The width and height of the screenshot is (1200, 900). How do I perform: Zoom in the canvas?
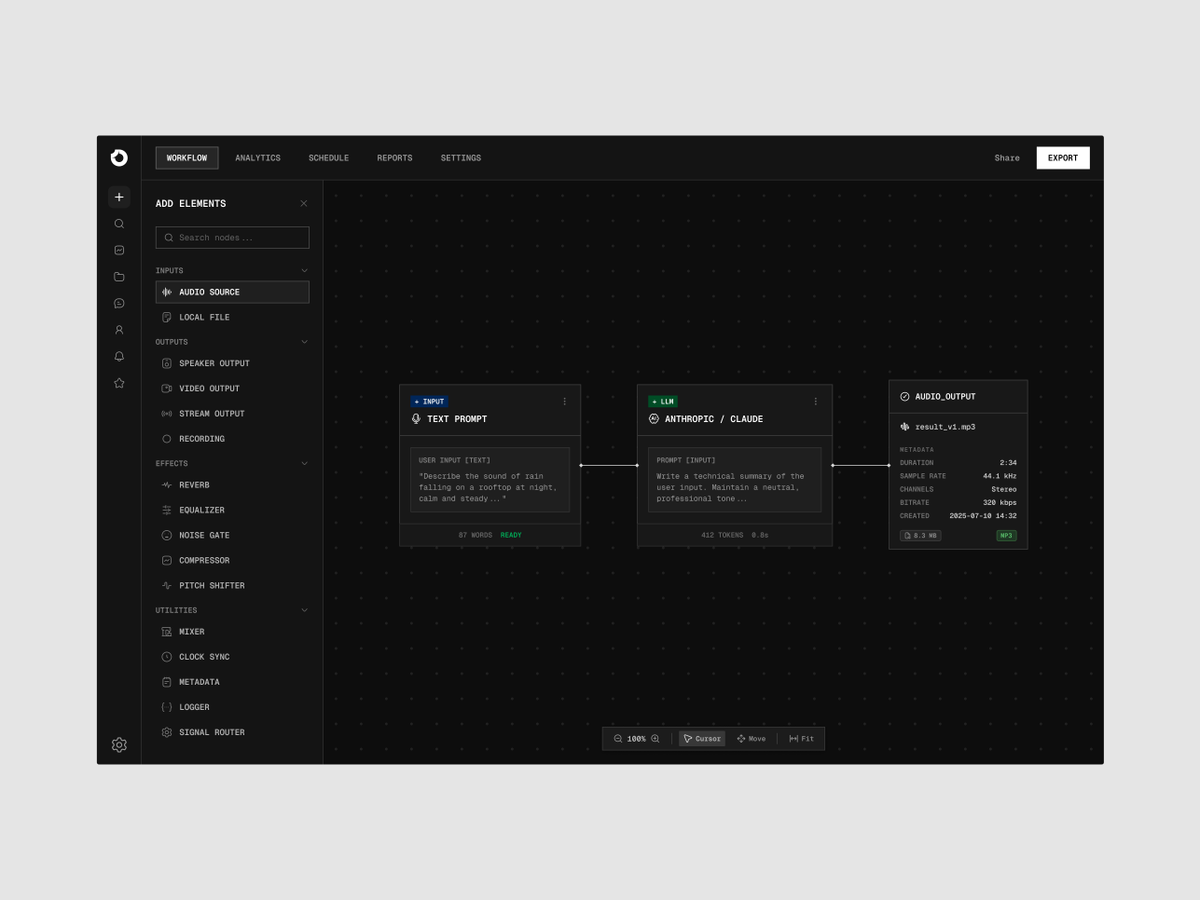[655, 739]
